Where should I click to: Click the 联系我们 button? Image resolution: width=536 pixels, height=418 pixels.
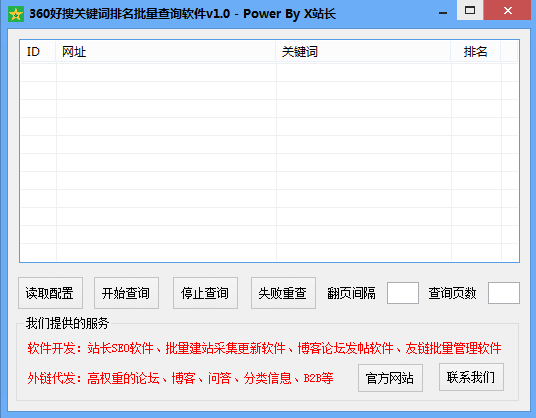471,377
